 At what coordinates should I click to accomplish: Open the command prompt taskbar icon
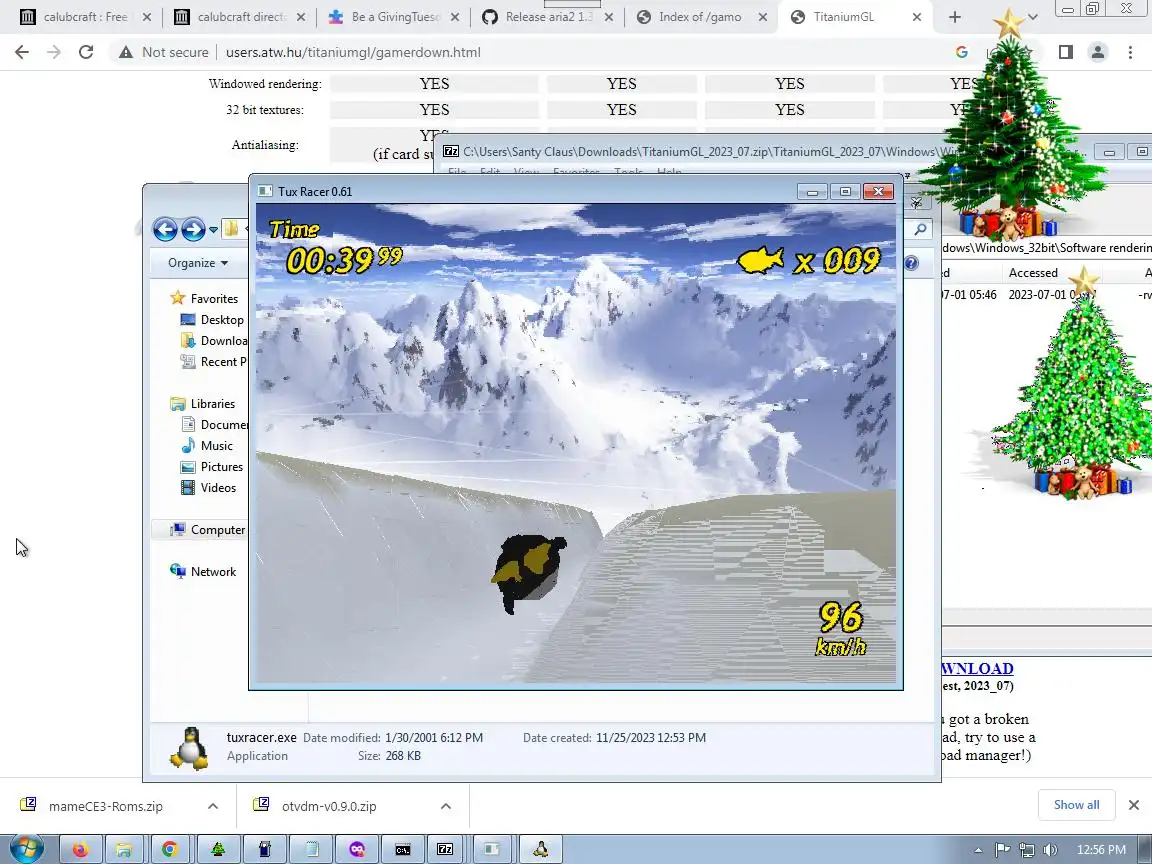[403, 849]
